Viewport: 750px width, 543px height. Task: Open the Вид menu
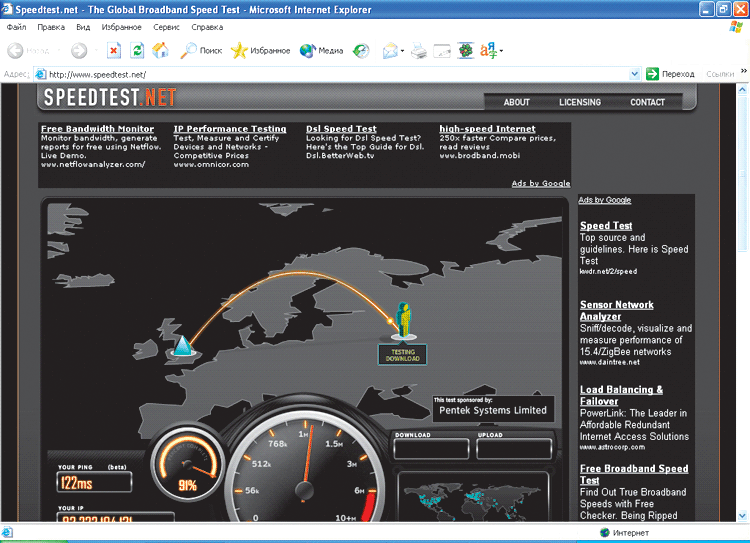point(83,27)
